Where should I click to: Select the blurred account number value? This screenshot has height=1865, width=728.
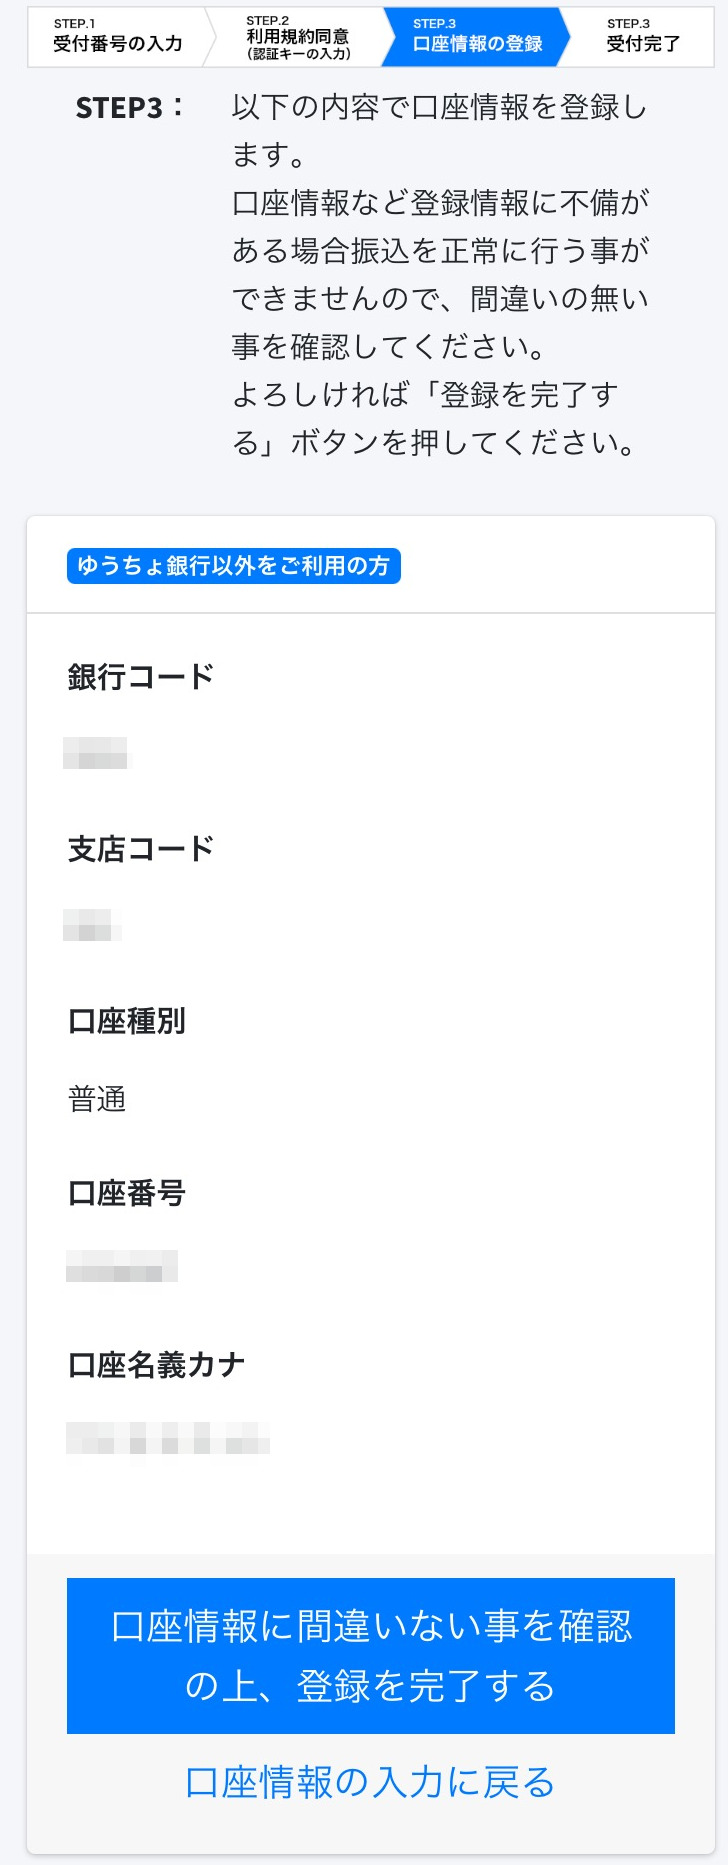(121, 1267)
